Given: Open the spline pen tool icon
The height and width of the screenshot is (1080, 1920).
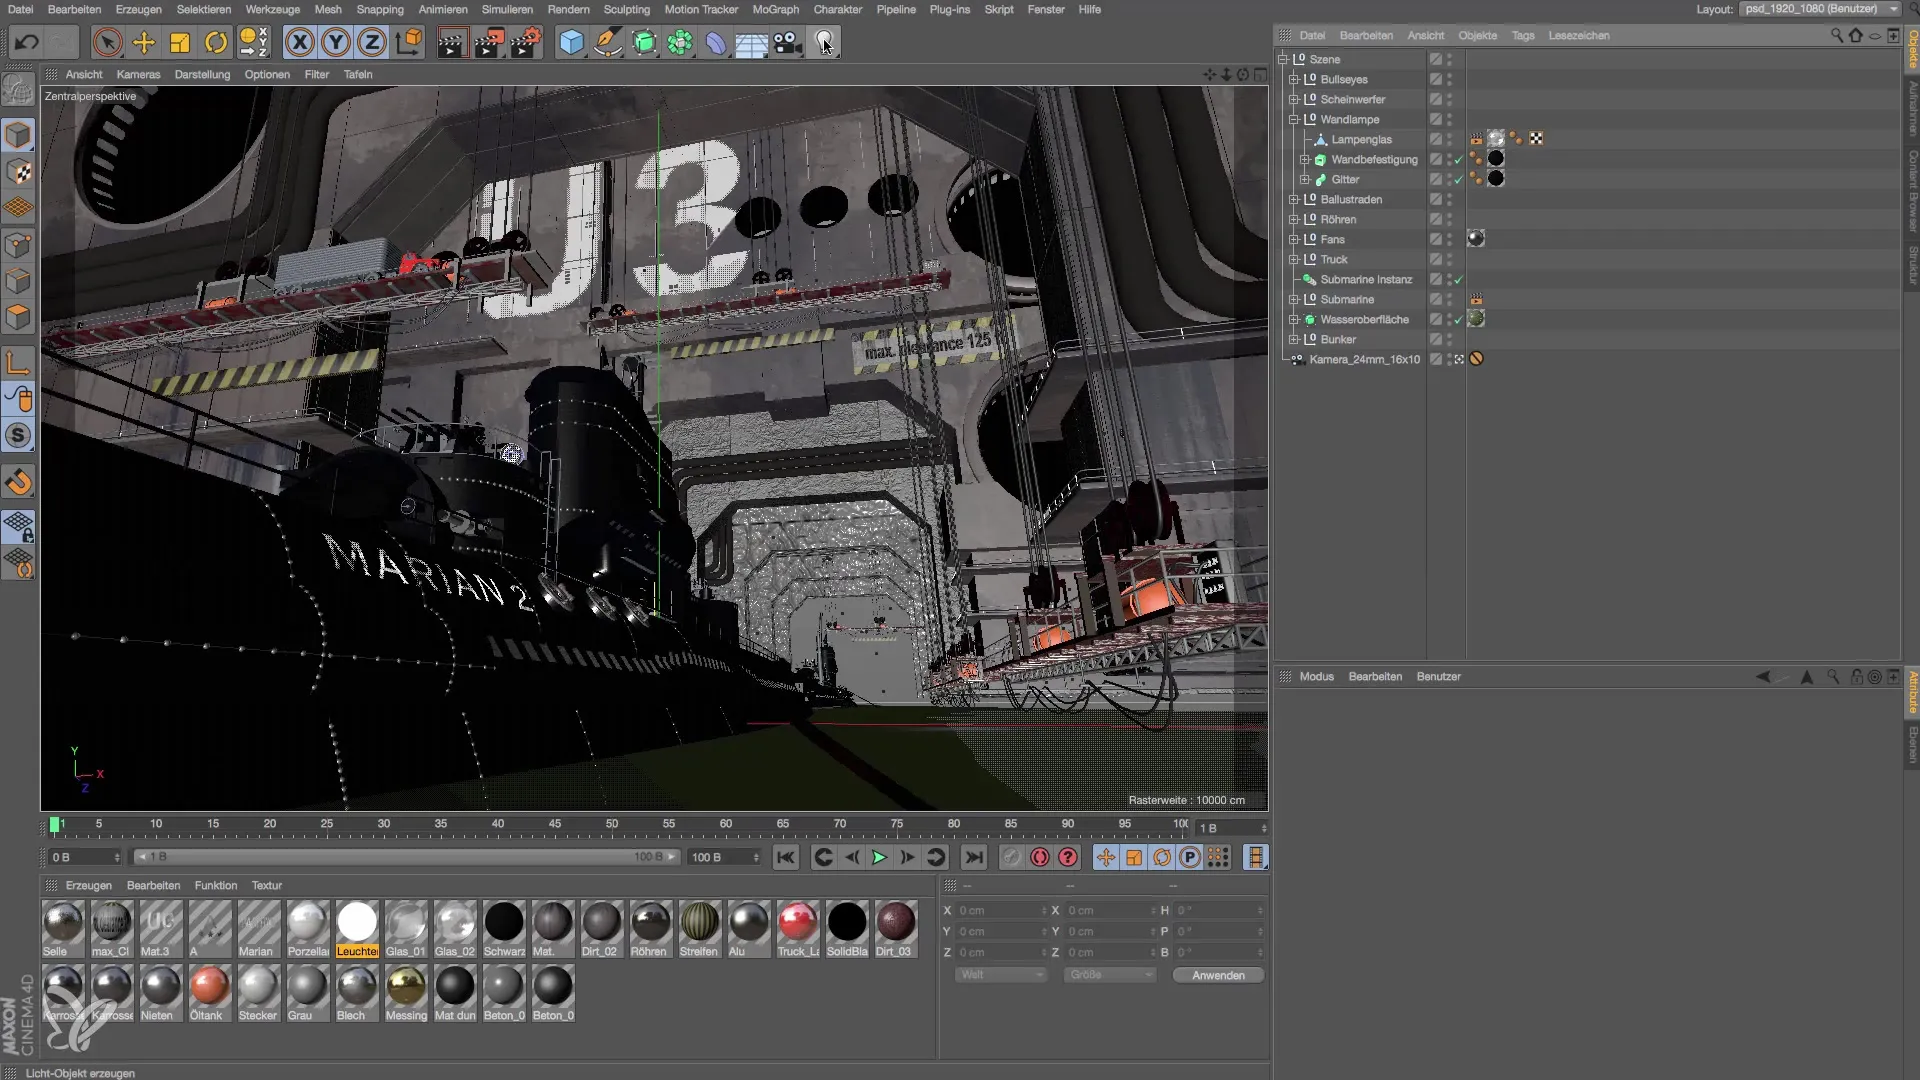Looking at the screenshot, I should pos(608,42).
